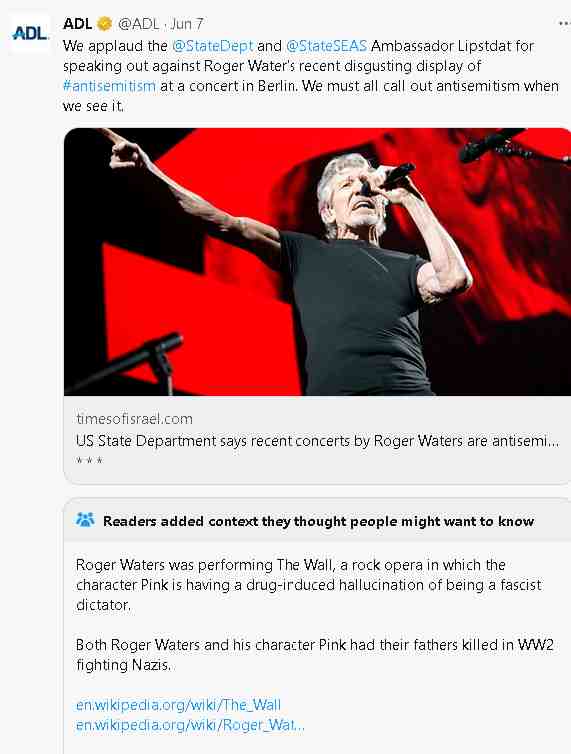Open the Jun 7 tweet timestamp

click(187, 24)
